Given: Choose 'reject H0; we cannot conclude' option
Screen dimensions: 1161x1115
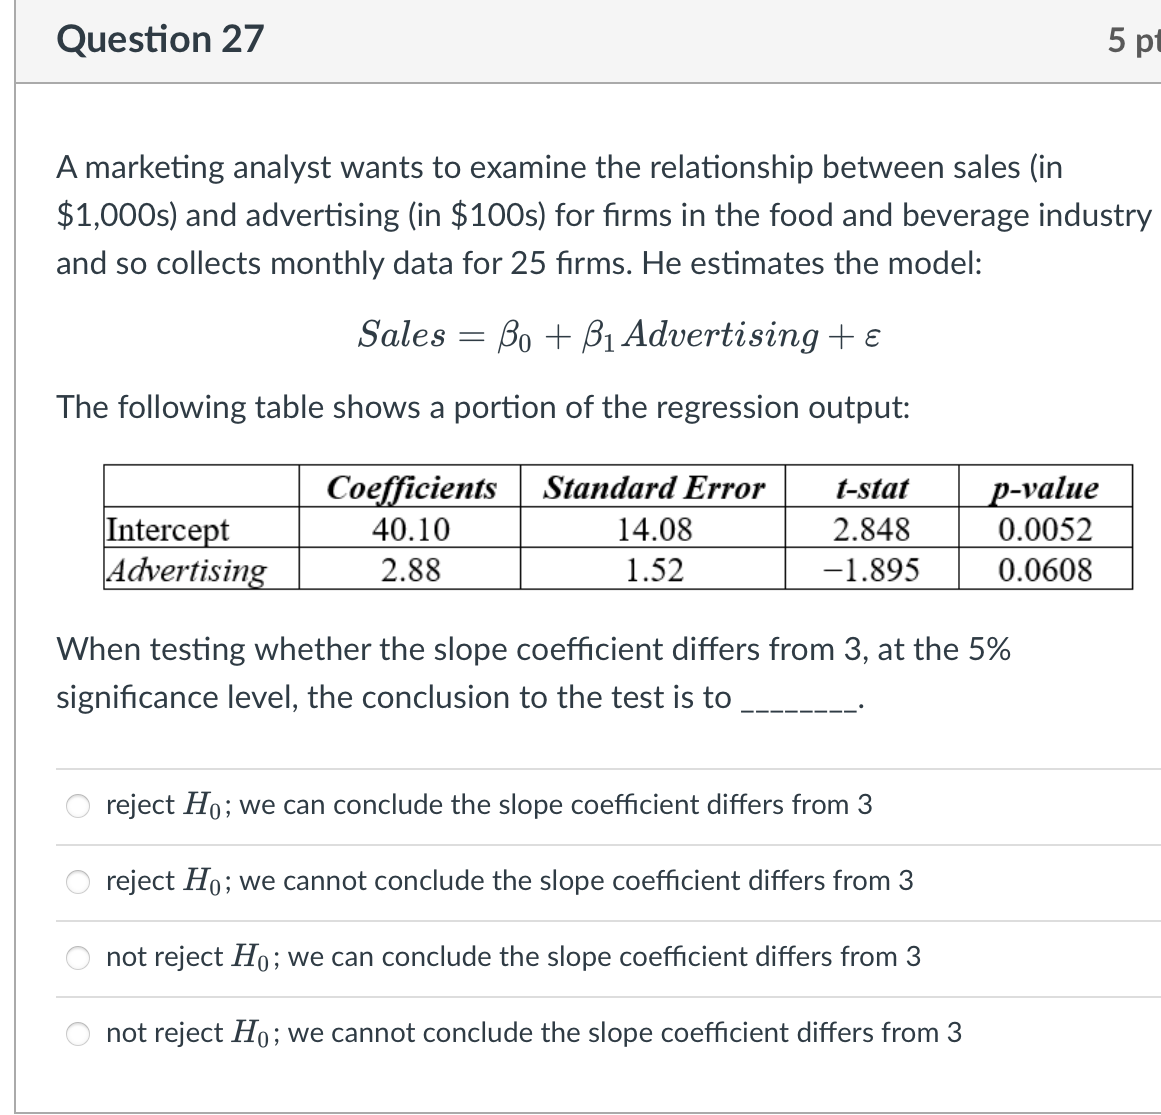Looking at the screenshot, I should tap(77, 880).
